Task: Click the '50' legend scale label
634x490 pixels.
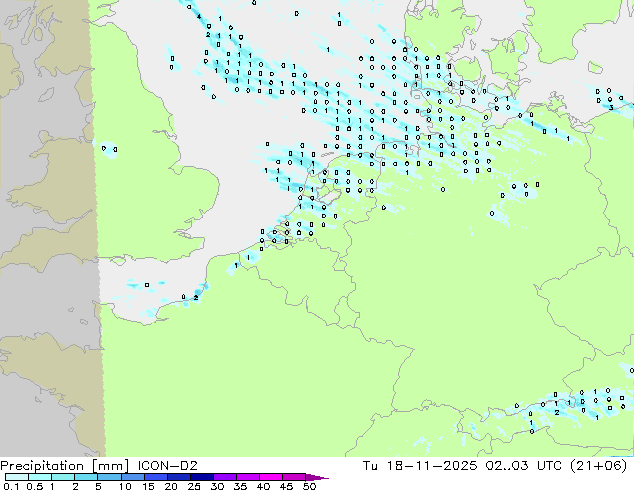Action: click(310, 486)
